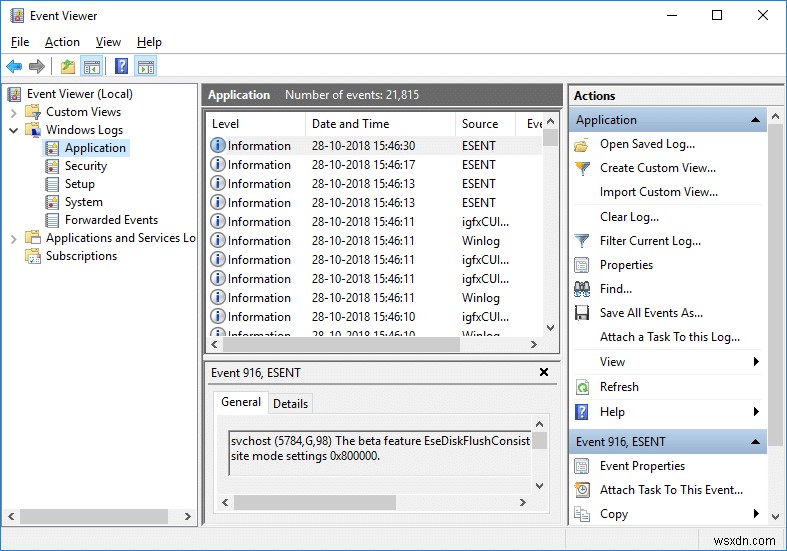This screenshot has height=551, width=787.
Task: Click the Create Custom View funnel icon
Action: click(x=582, y=169)
